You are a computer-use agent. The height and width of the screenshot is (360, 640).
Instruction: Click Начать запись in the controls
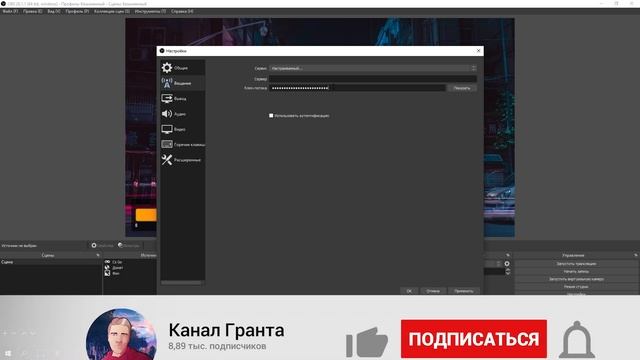pyautogui.click(x=576, y=271)
